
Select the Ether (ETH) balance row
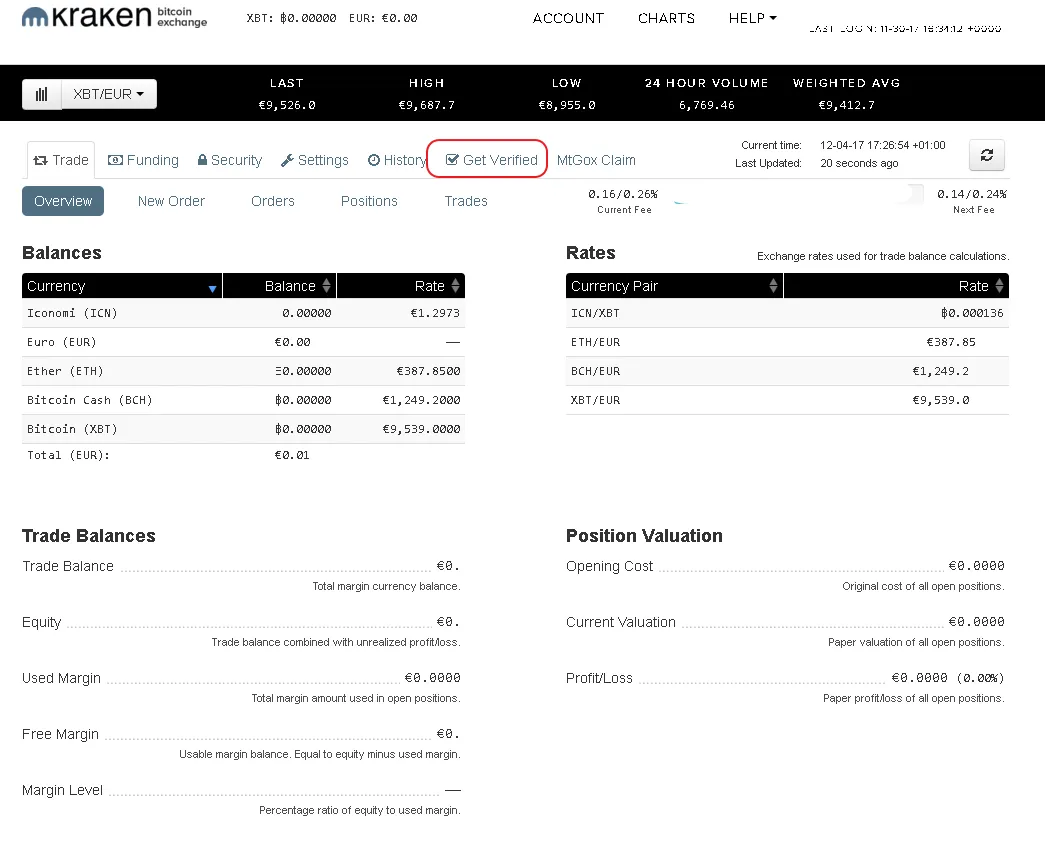pyautogui.click(x=243, y=371)
